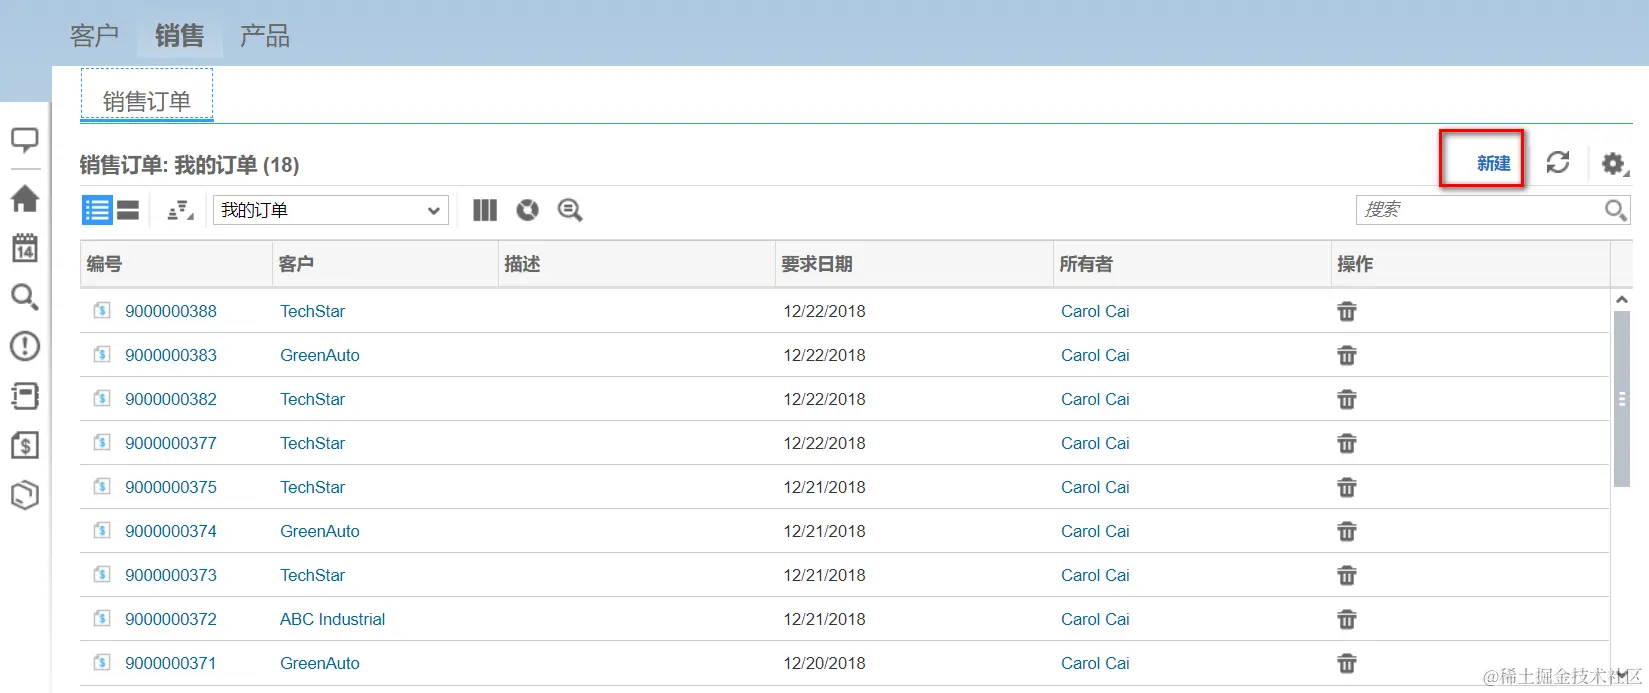Open the dollar document icon in sidebar
1649x693 pixels.
coord(25,445)
